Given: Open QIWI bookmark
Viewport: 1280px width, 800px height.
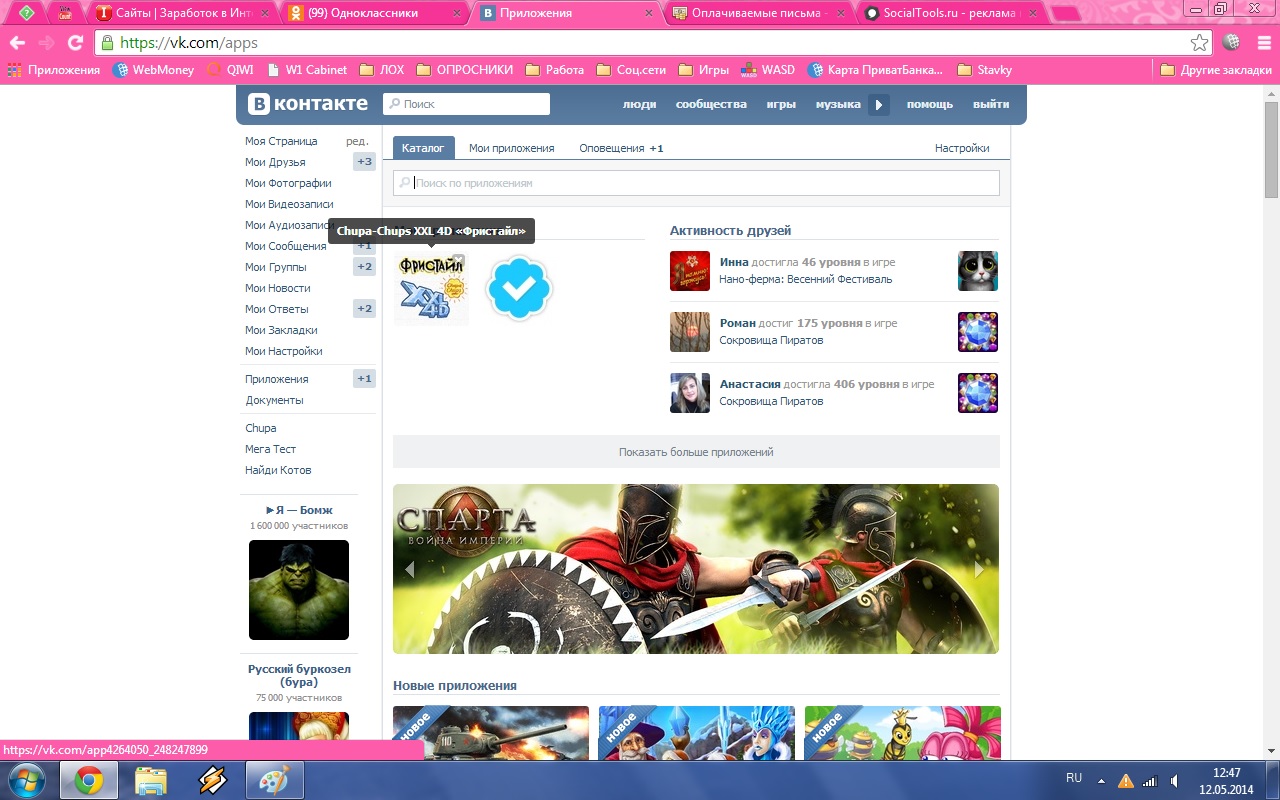Looking at the screenshot, I should pyautogui.click(x=230, y=70).
